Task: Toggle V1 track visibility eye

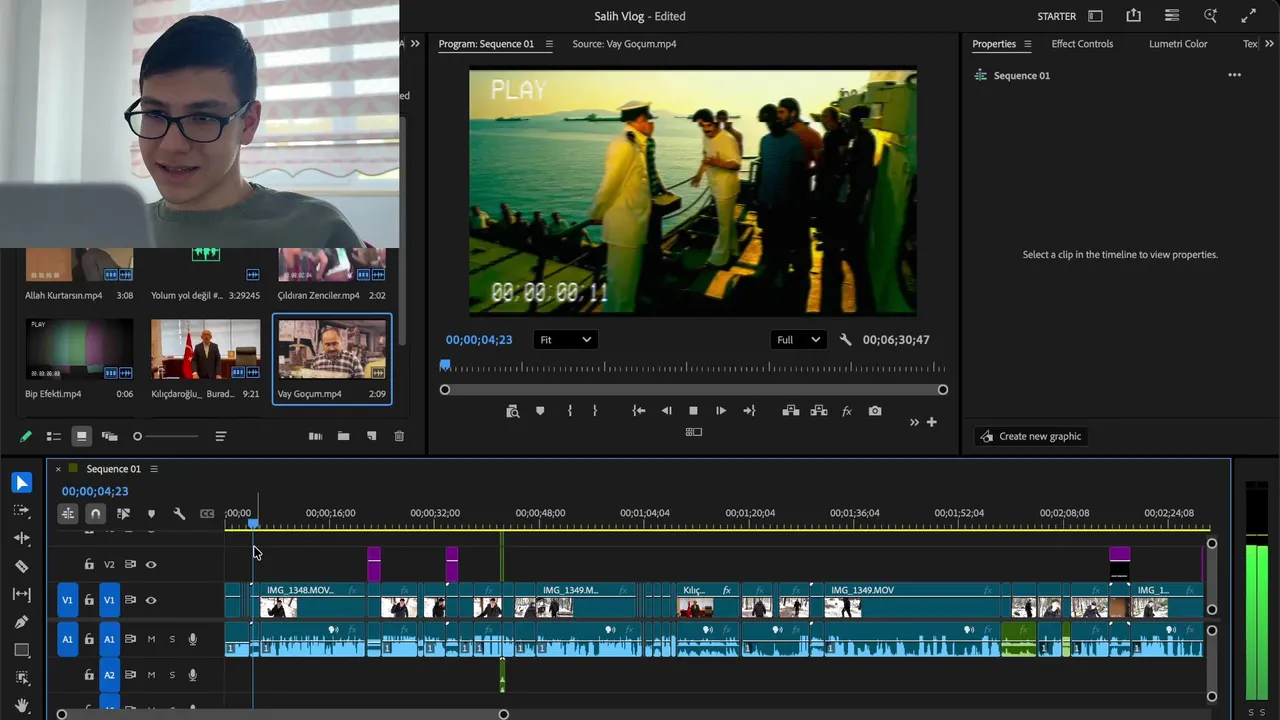Action: (x=151, y=600)
